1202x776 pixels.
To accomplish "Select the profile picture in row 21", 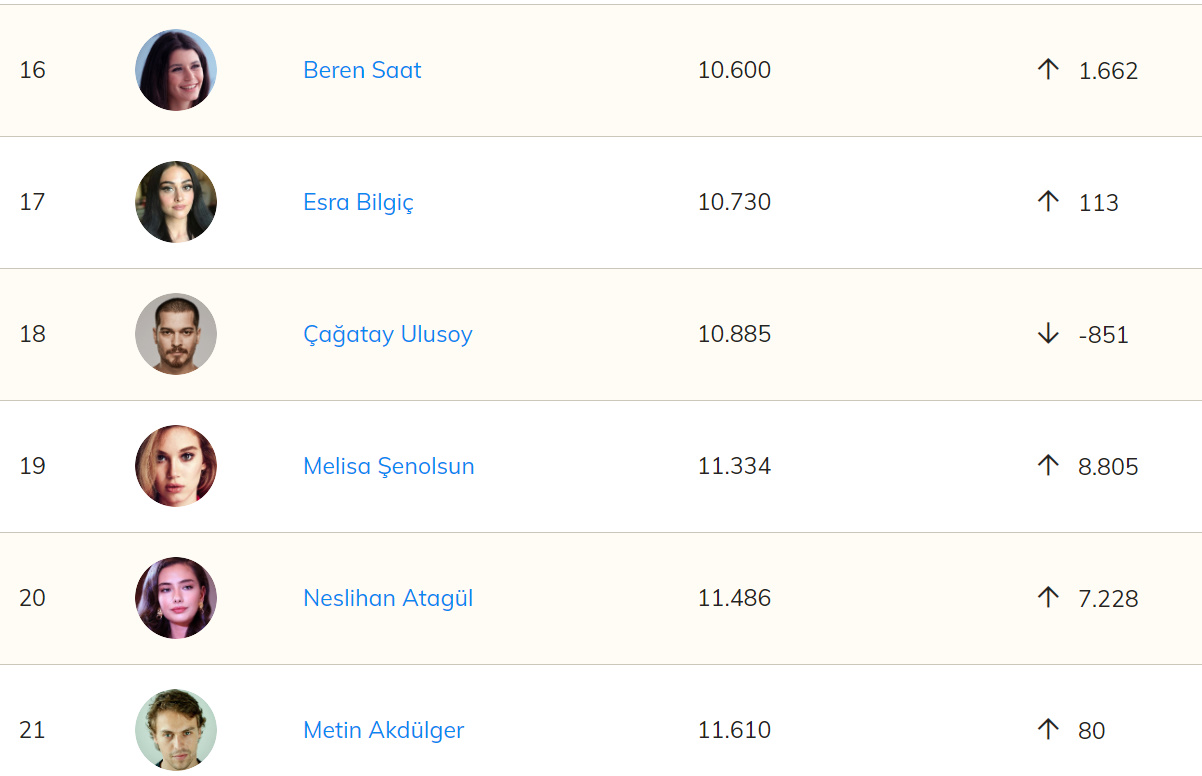I will pyautogui.click(x=176, y=730).
